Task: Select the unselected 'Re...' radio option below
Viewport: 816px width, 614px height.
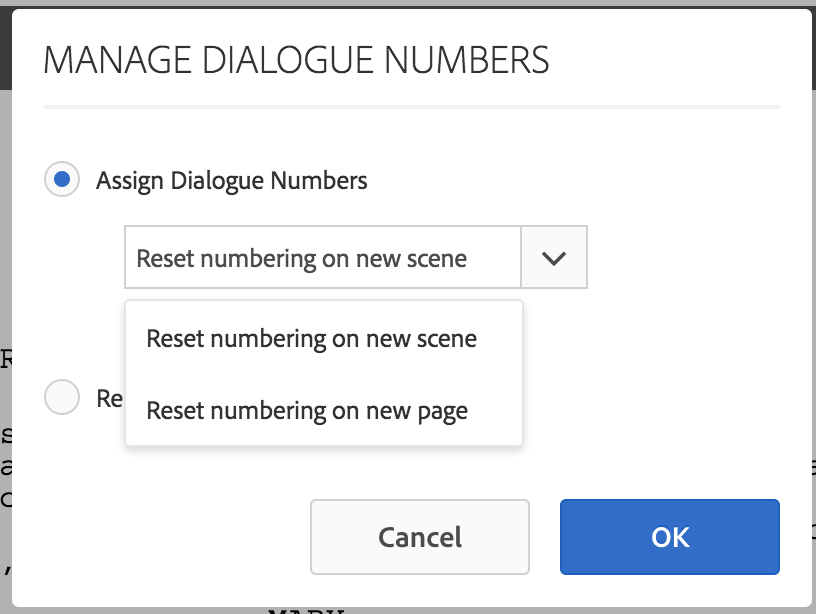Action: coord(62,397)
